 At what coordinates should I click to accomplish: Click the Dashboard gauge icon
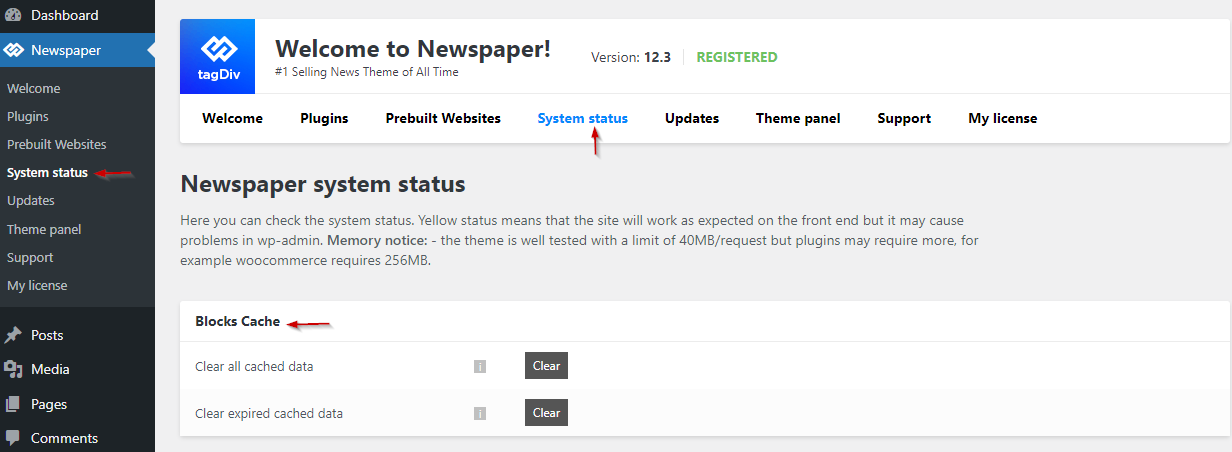[x=13, y=15]
